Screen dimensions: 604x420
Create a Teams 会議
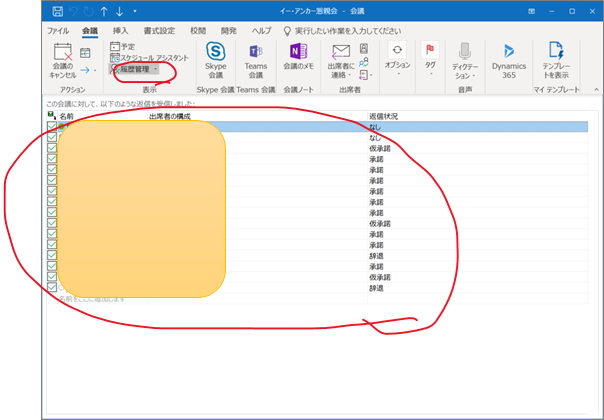(256, 60)
